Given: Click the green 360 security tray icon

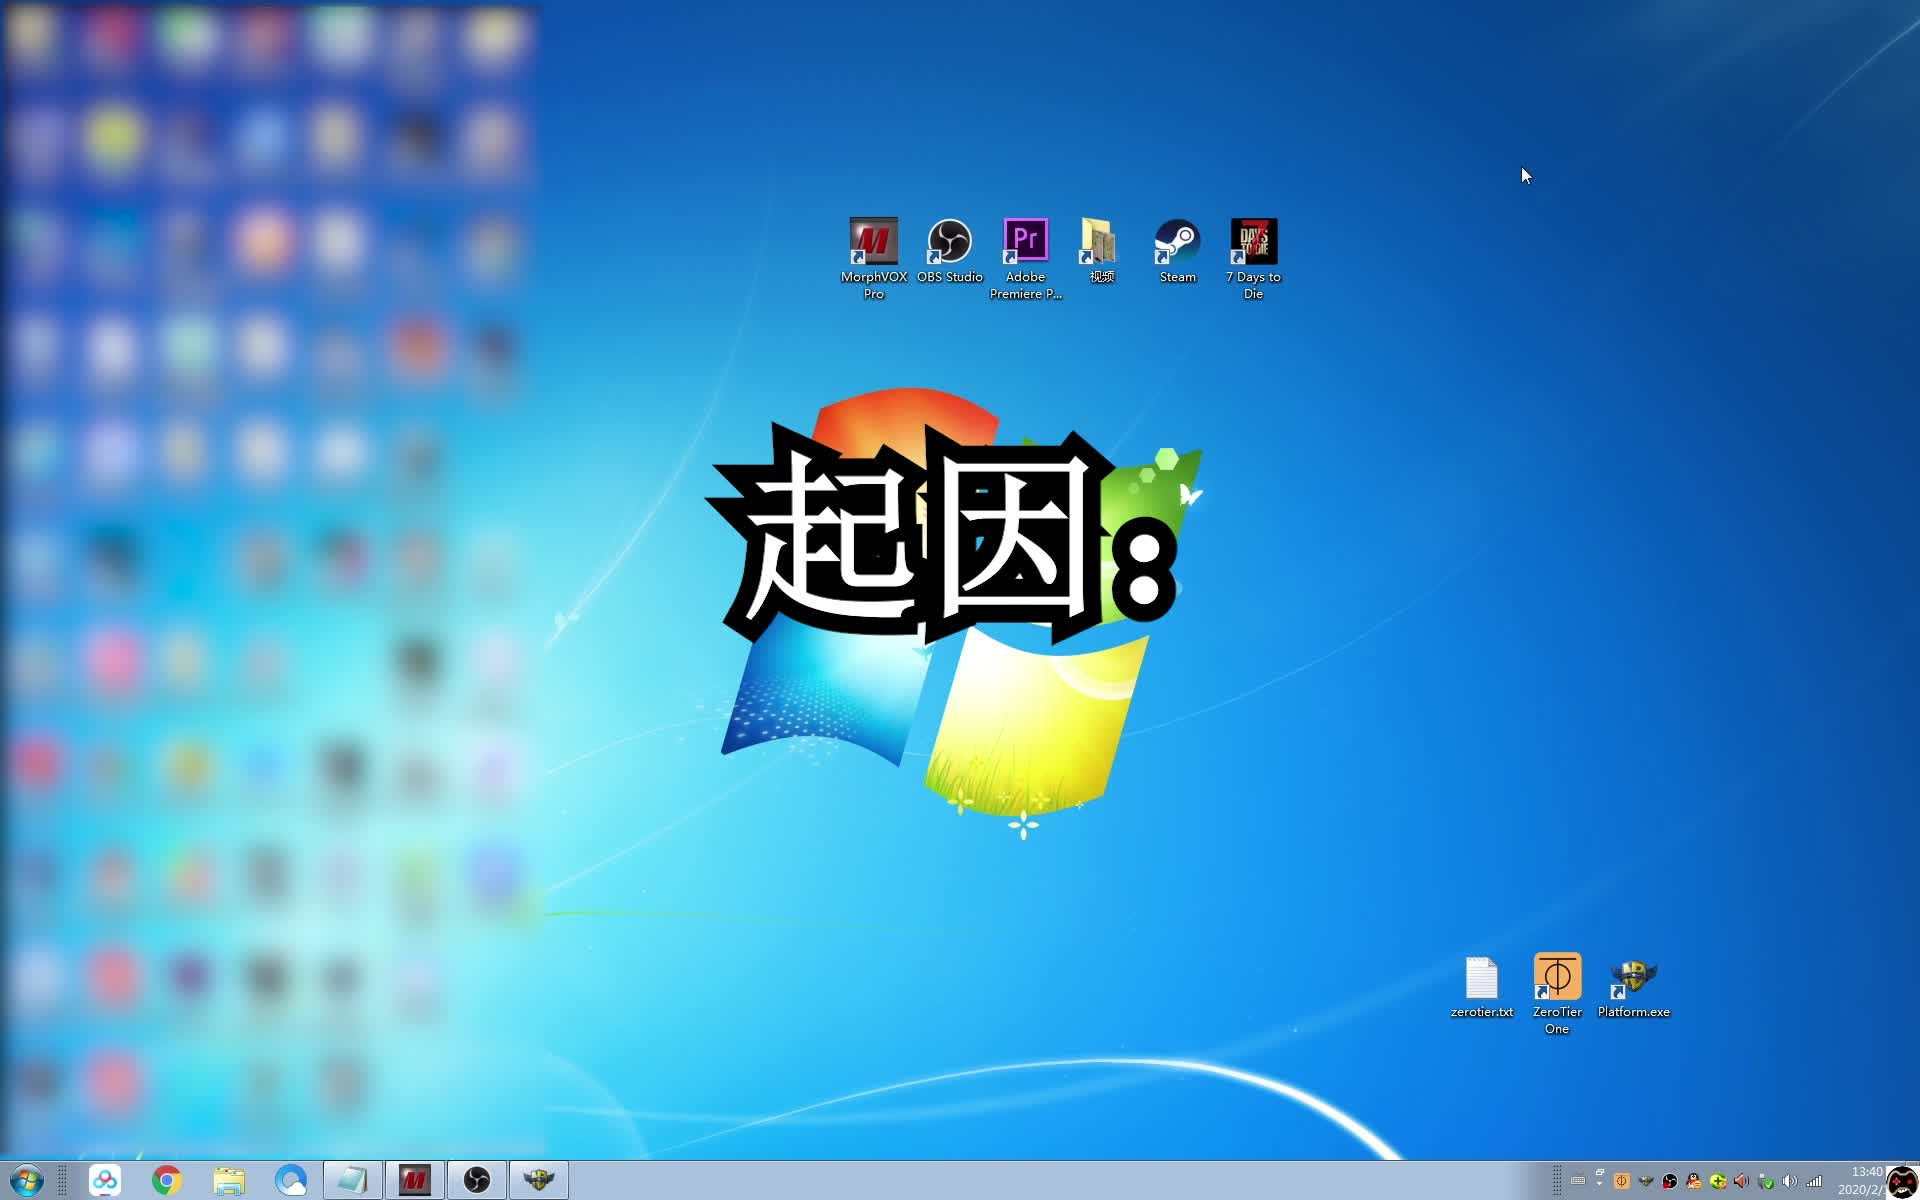Looking at the screenshot, I should tap(1718, 1181).
